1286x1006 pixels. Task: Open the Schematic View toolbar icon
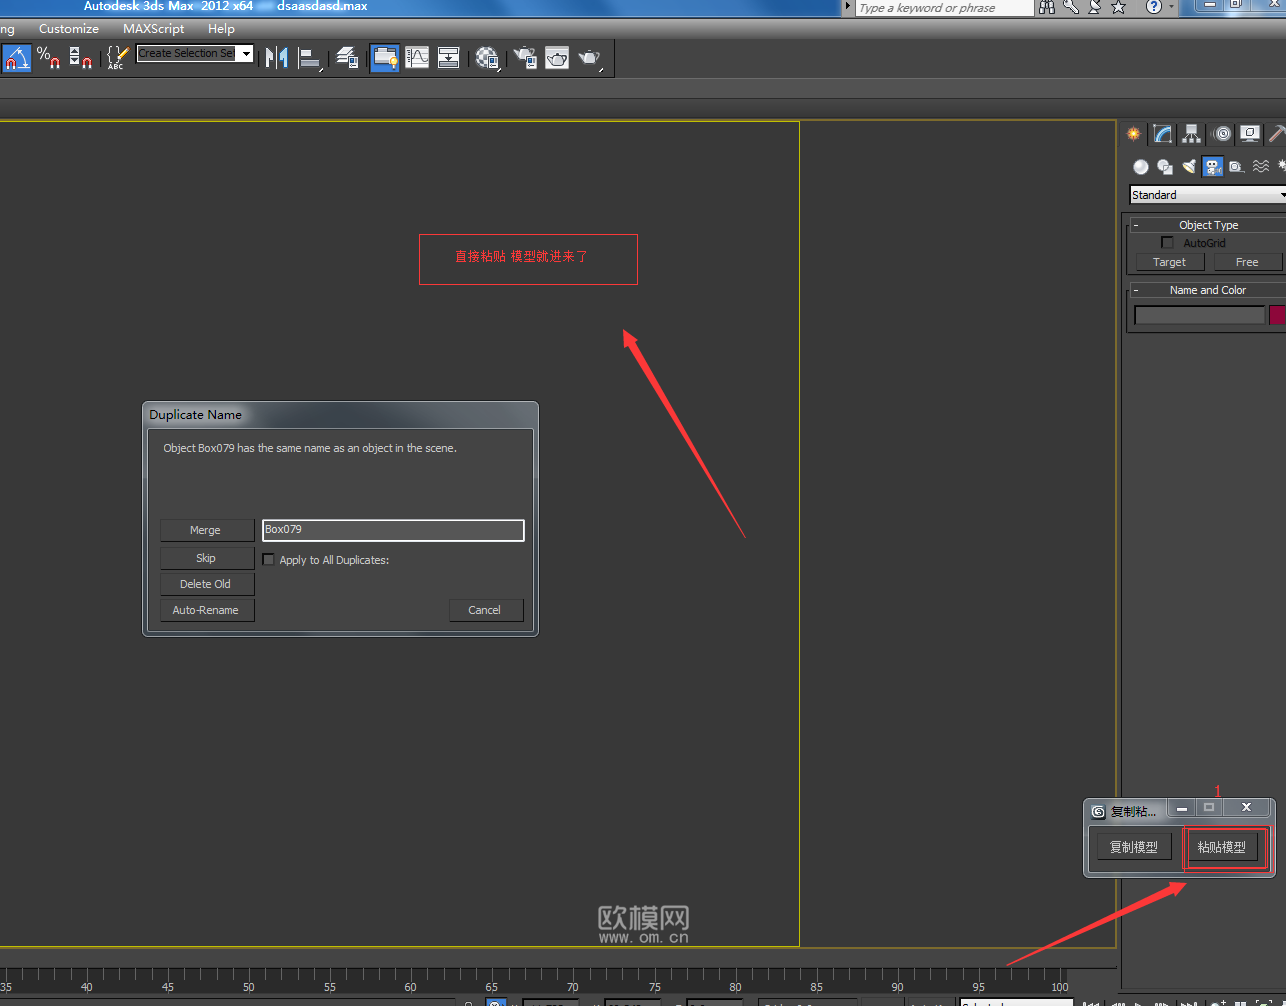[449, 58]
